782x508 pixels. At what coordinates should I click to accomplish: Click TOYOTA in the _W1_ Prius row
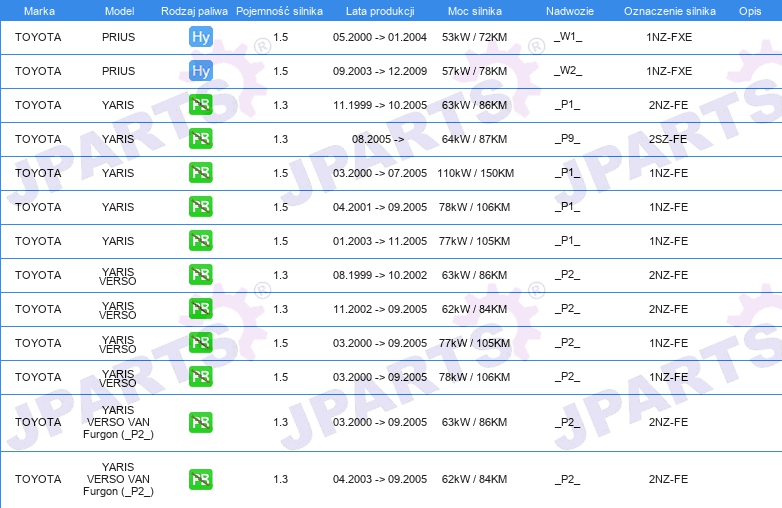click(38, 37)
